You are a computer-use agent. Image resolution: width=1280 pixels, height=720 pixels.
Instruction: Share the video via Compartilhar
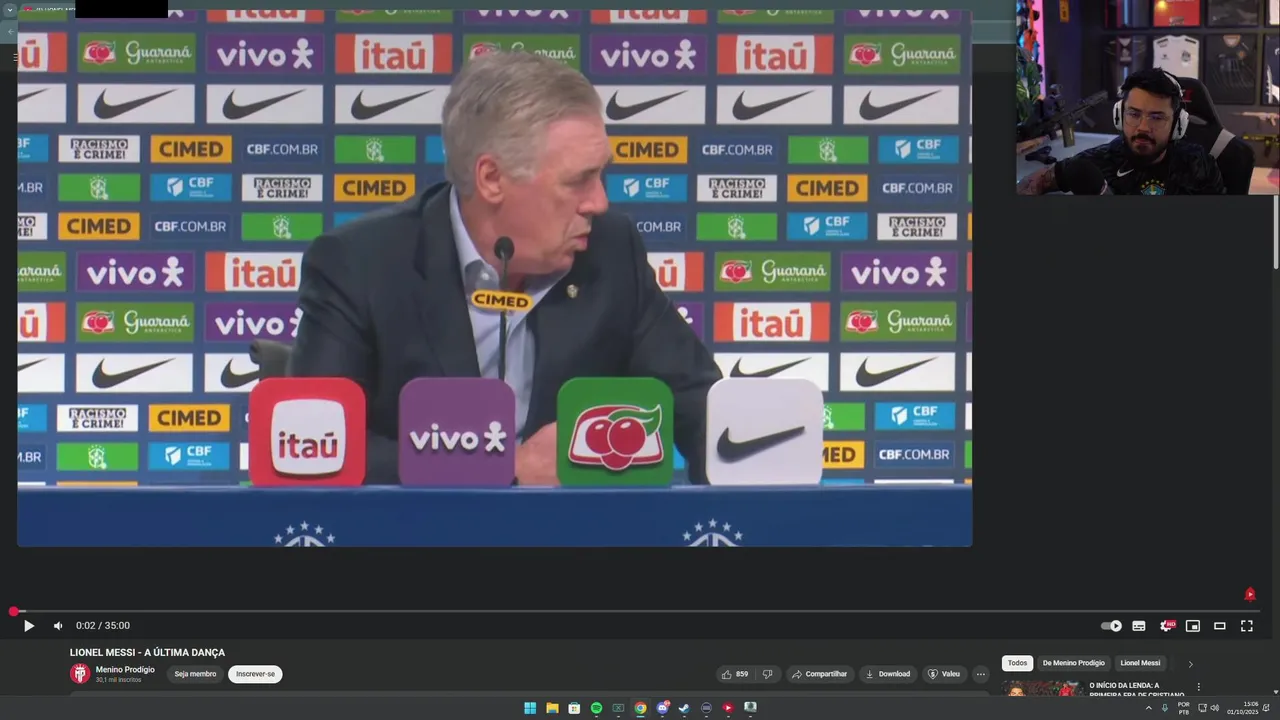point(819,674)
